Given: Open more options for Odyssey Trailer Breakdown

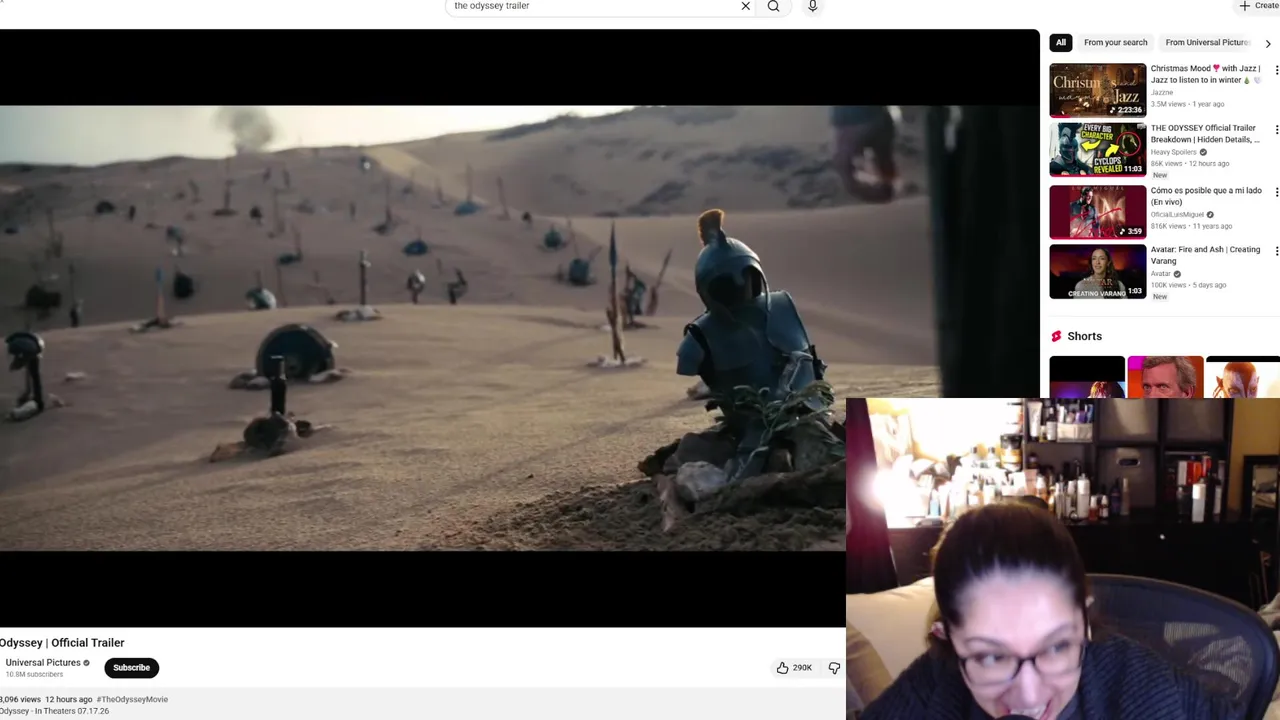Looking at the screenshot, I should tap(1276, 130).
